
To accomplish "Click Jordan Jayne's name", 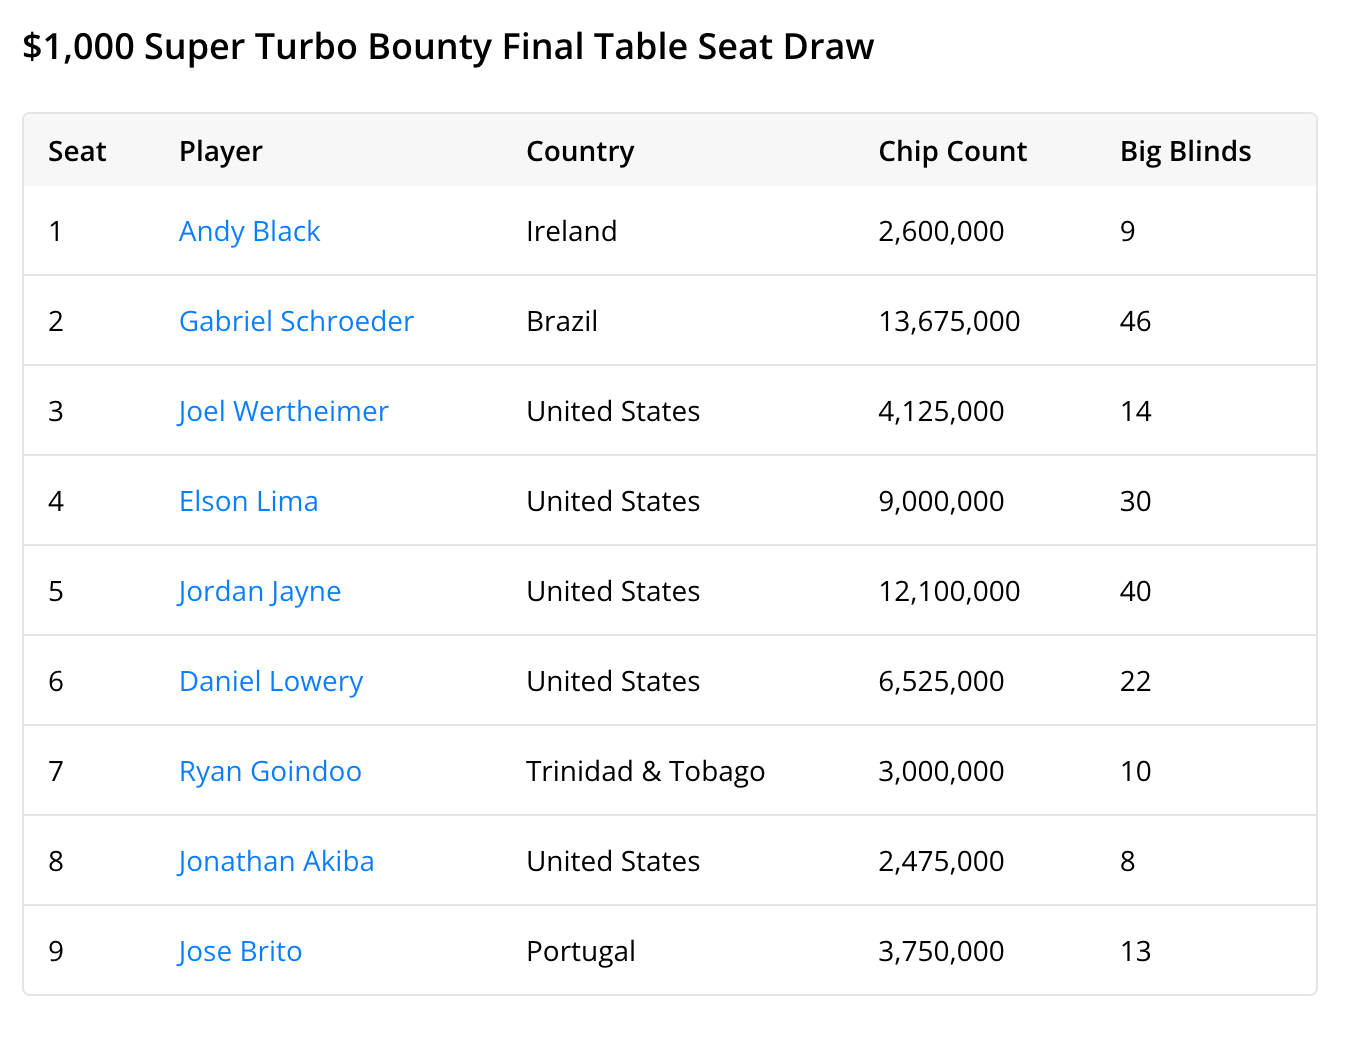I will (259, 591).
